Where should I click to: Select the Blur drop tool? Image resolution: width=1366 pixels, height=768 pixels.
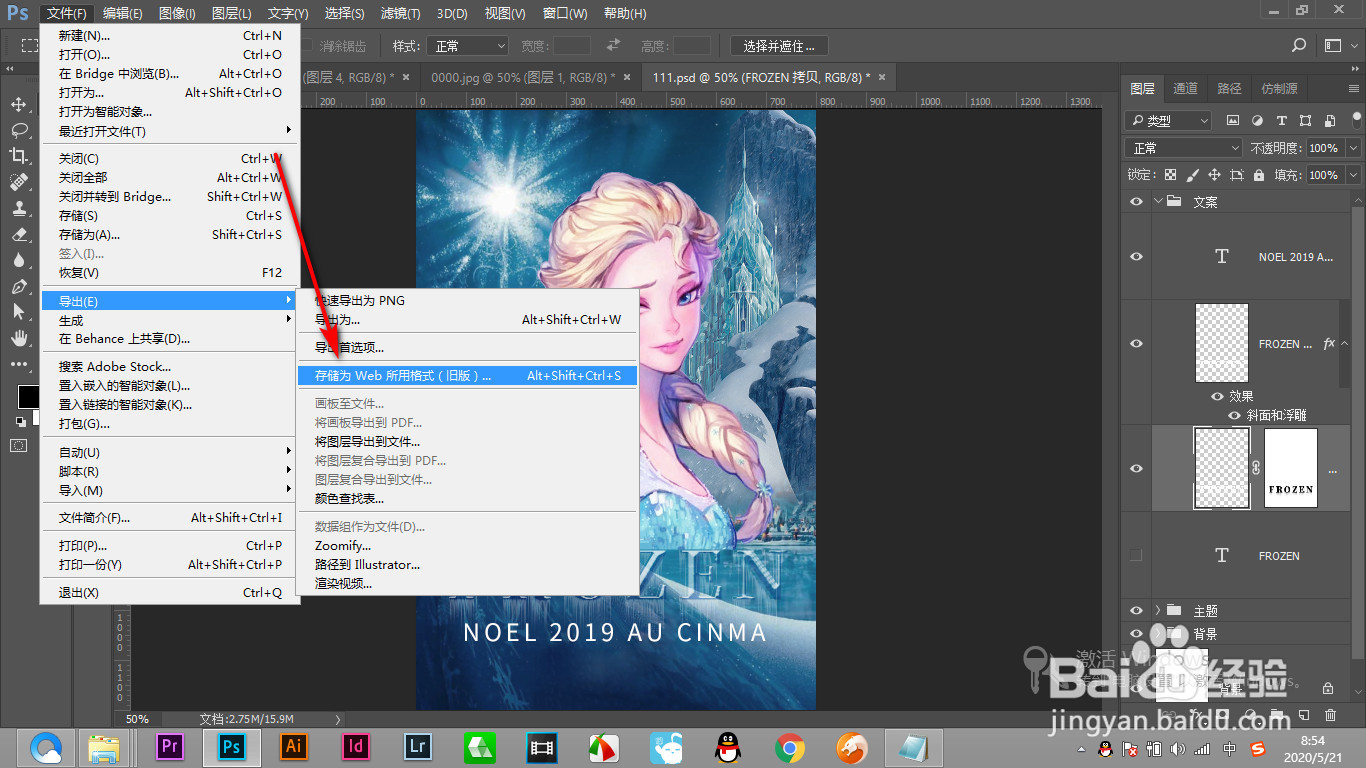point(19,260)
